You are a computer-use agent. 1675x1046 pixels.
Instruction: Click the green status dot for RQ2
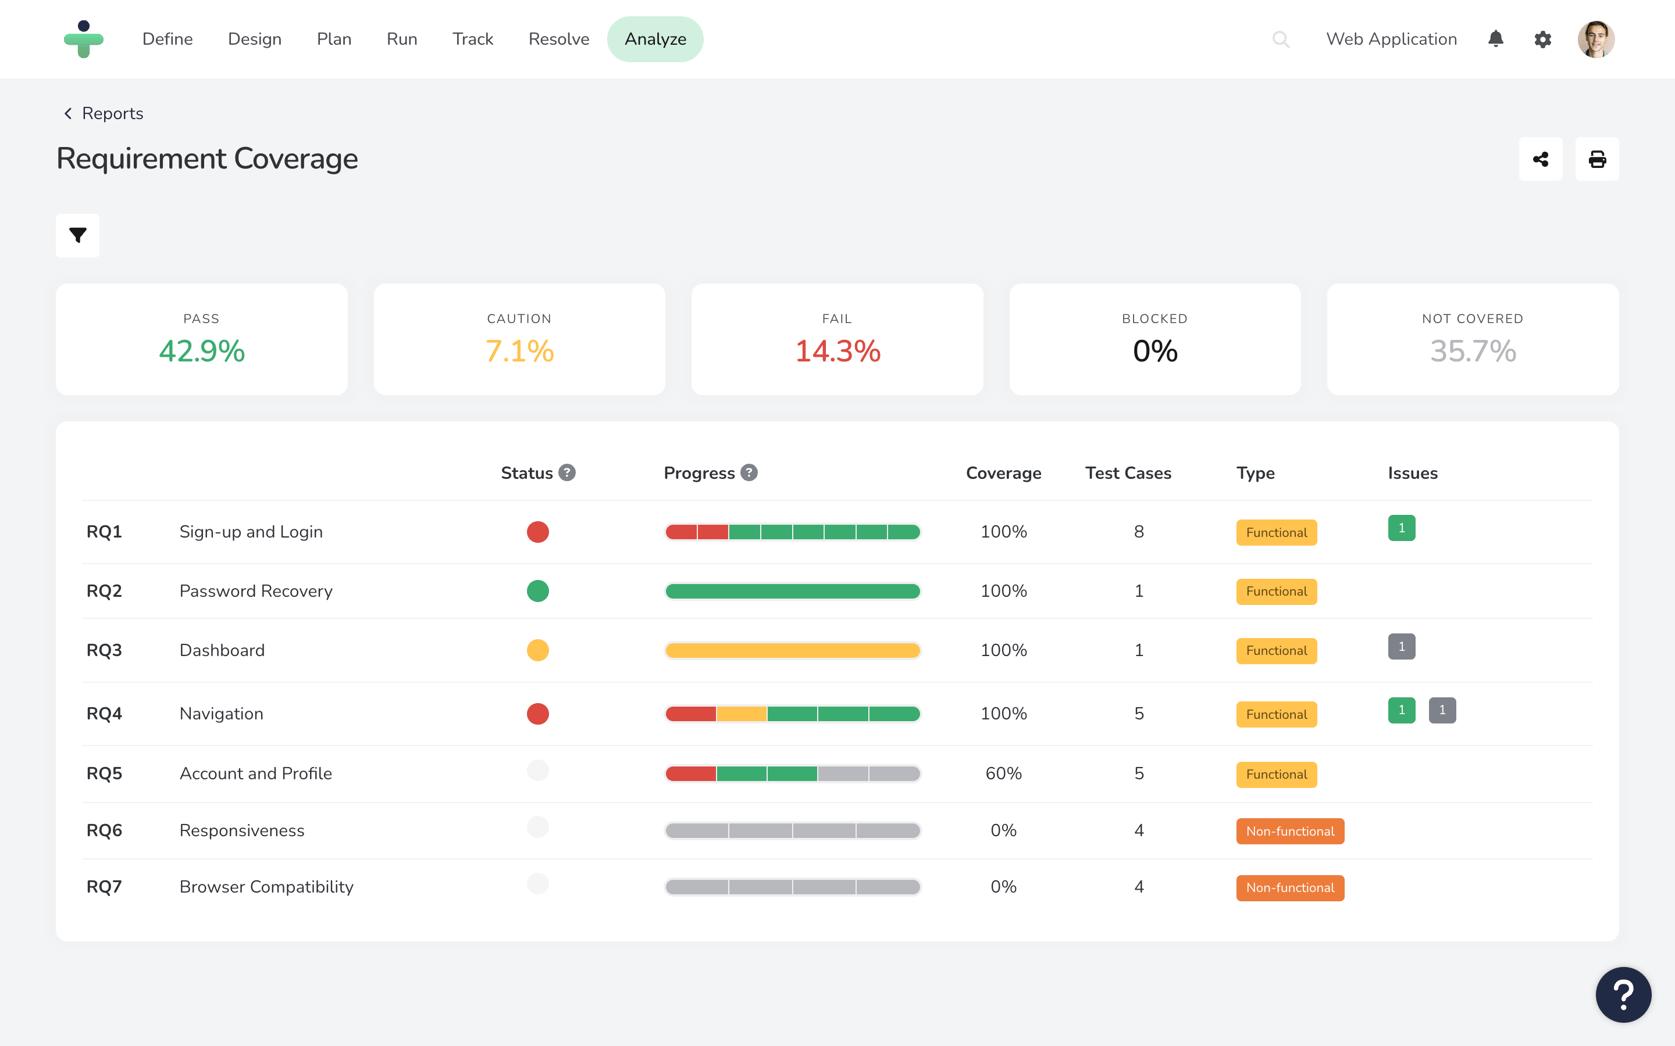click(x=538, y=591)
